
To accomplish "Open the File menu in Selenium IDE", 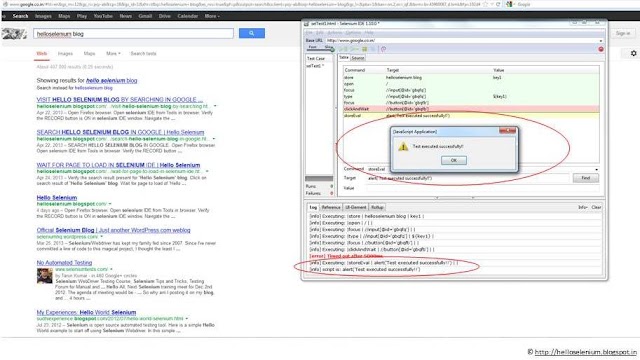I will click(309, 33).
